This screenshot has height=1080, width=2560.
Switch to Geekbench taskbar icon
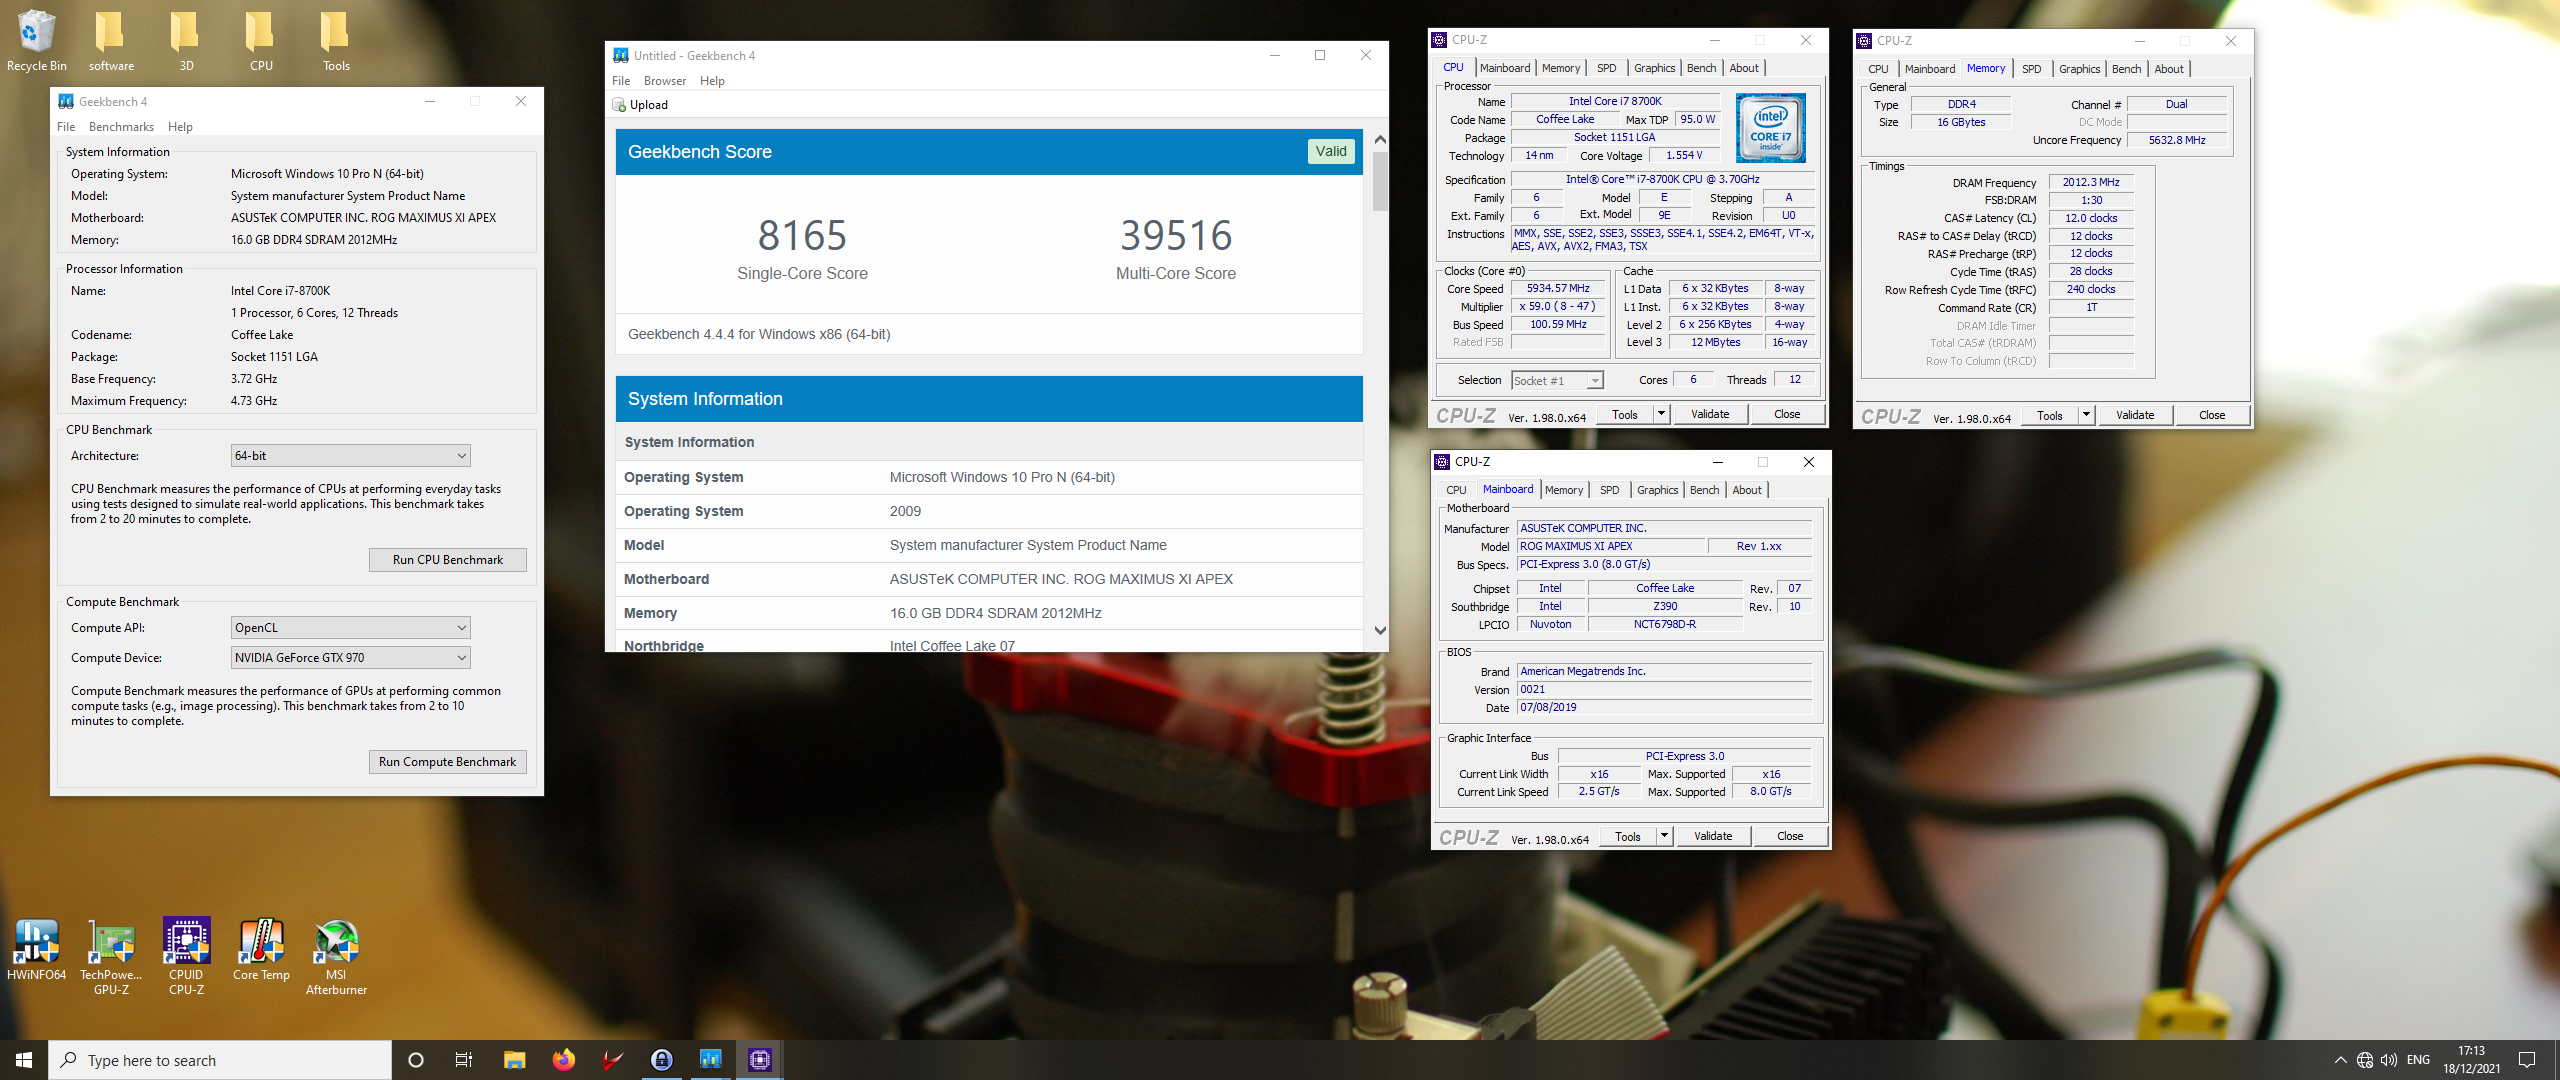point(711,1060)
